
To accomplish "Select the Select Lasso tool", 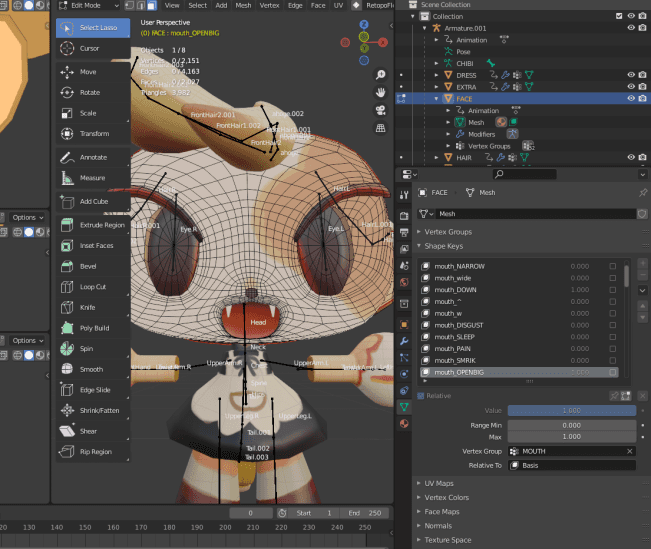I will [x=93, y=28].
